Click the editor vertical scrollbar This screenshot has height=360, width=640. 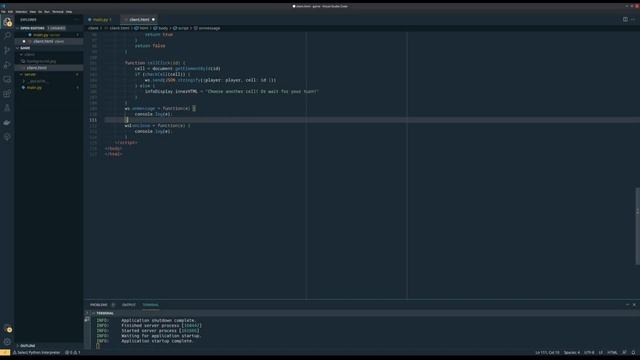tap(638, 226)
